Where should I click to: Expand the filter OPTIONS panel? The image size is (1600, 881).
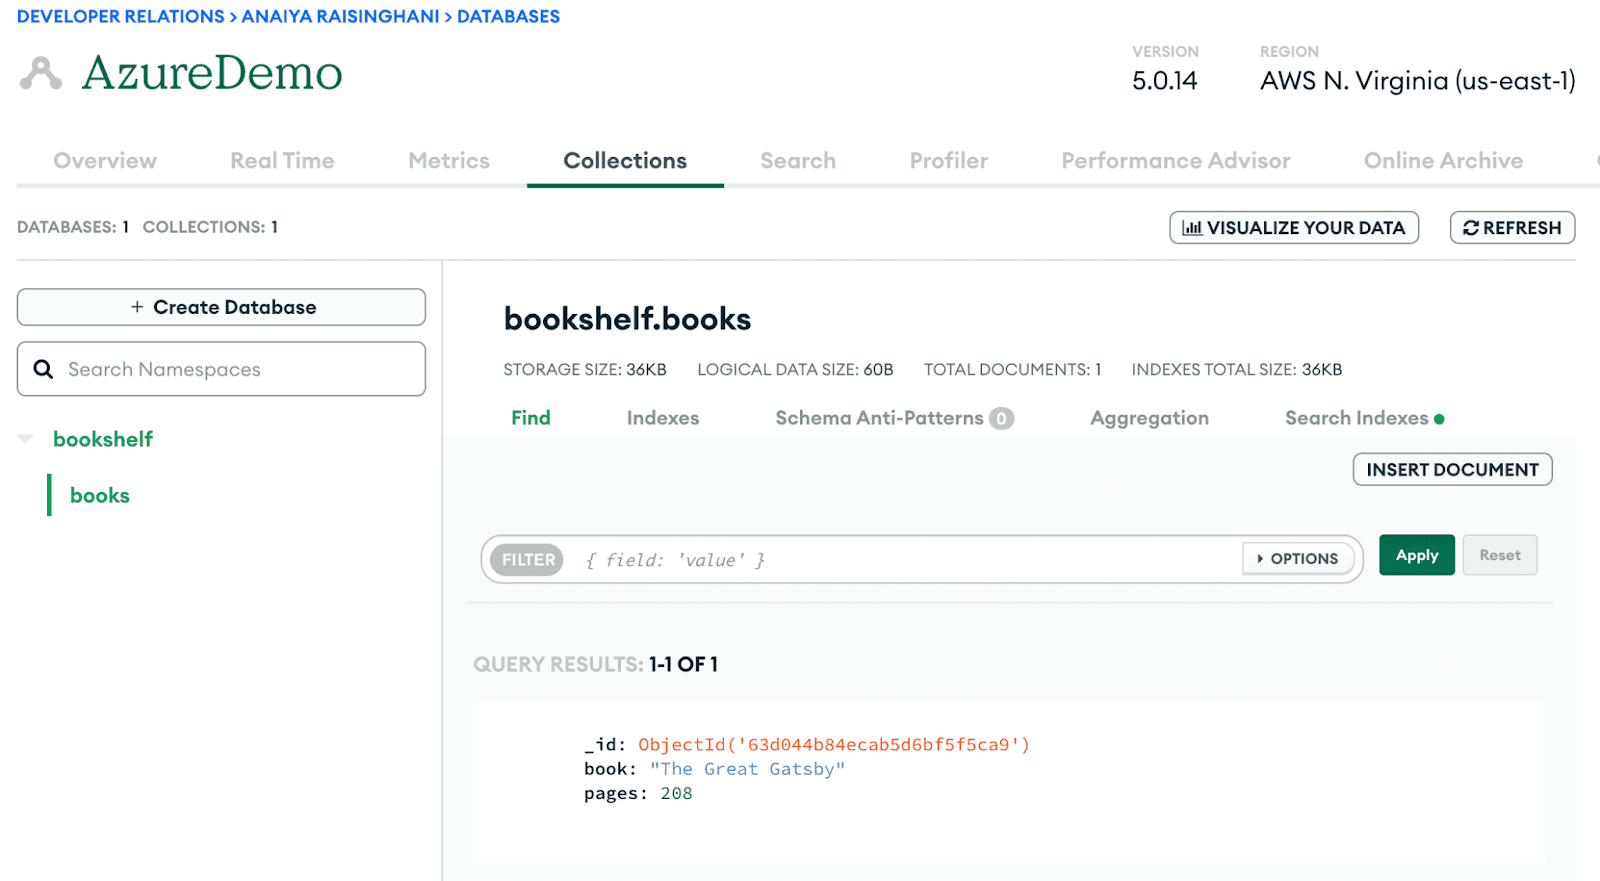pyautogui.click(x=1297, y=559)
